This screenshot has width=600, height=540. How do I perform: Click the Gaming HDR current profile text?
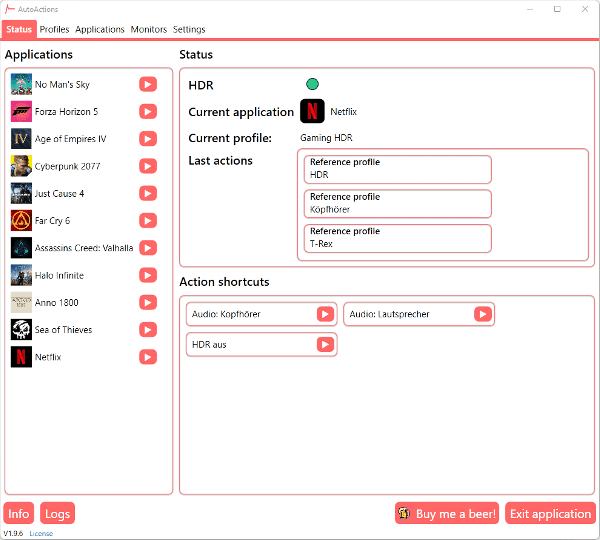326,138
